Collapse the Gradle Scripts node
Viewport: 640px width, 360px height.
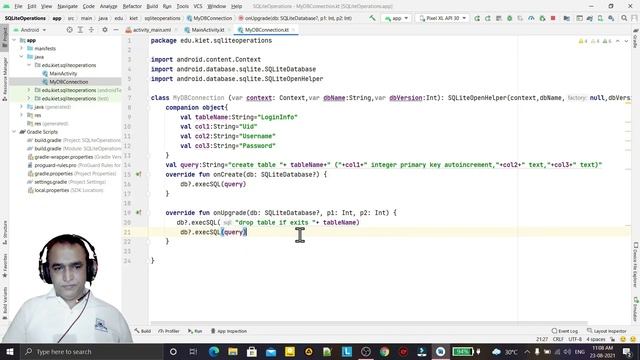coord(14,132)
